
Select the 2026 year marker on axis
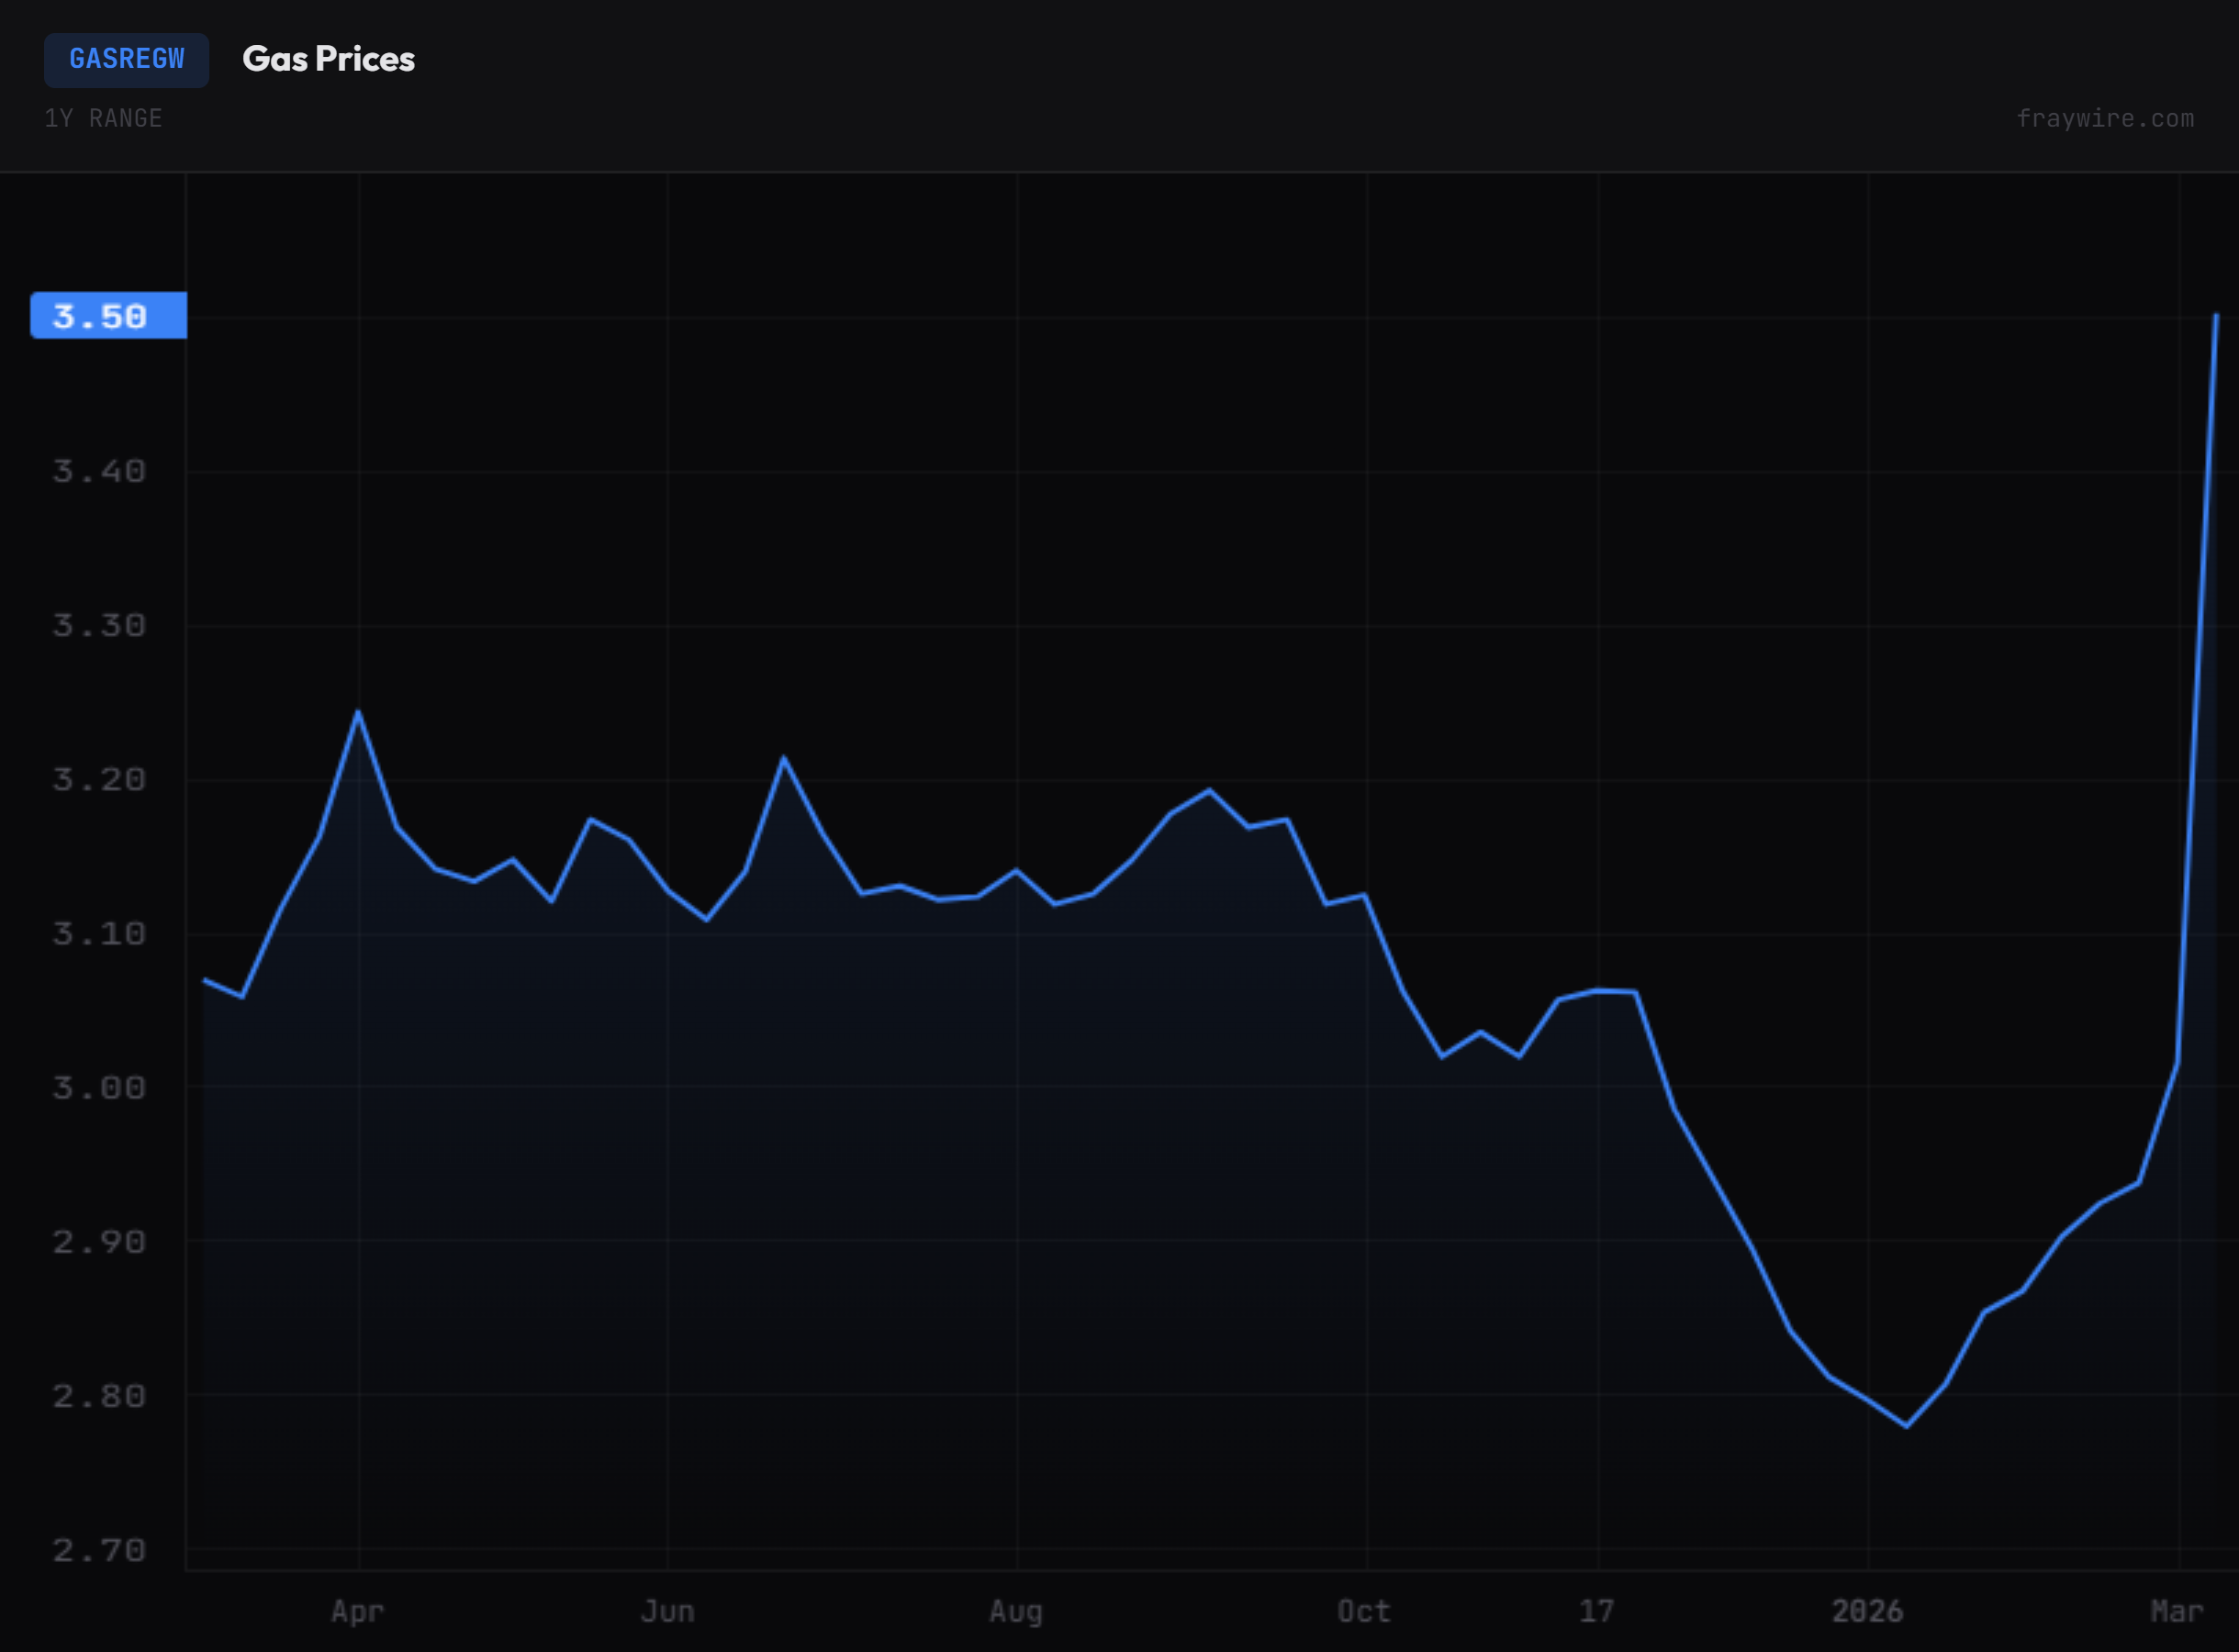(x=1867, y=1611)
